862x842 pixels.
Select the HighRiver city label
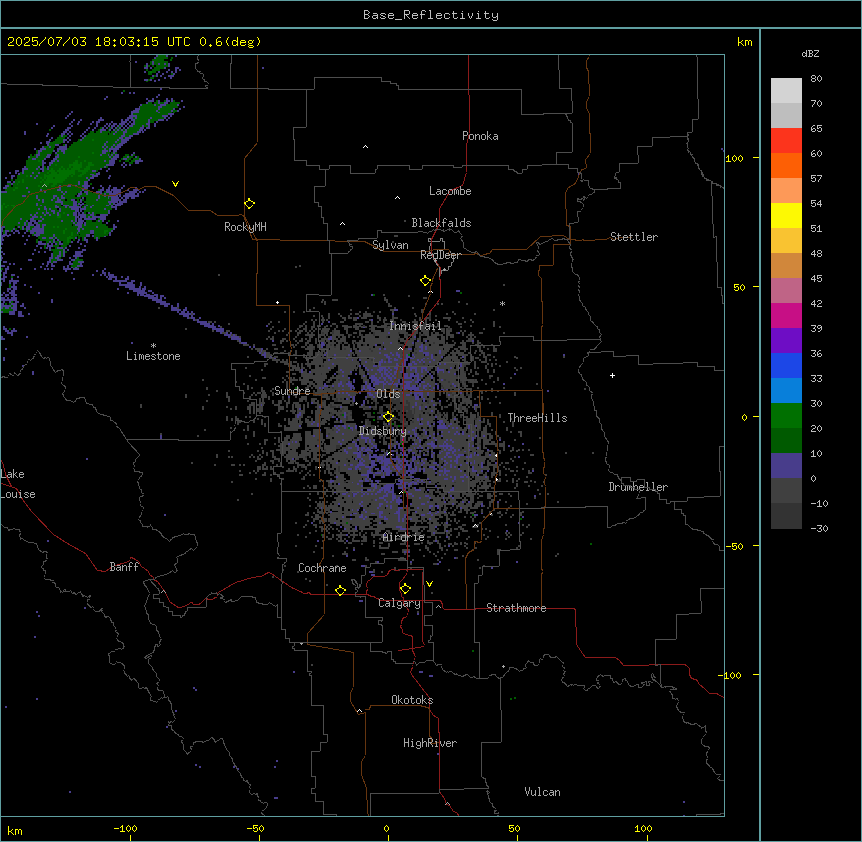point(430,743)
